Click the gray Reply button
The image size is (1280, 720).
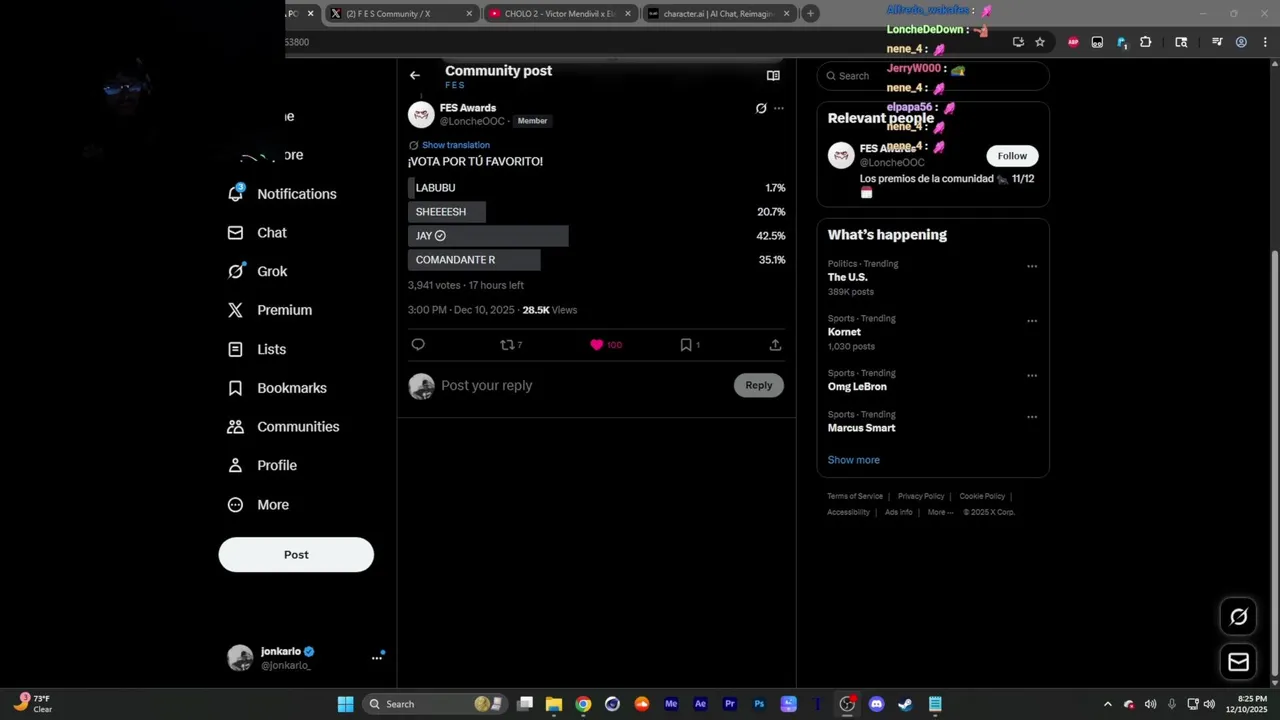pyautogui.click(x=759, y=385)
